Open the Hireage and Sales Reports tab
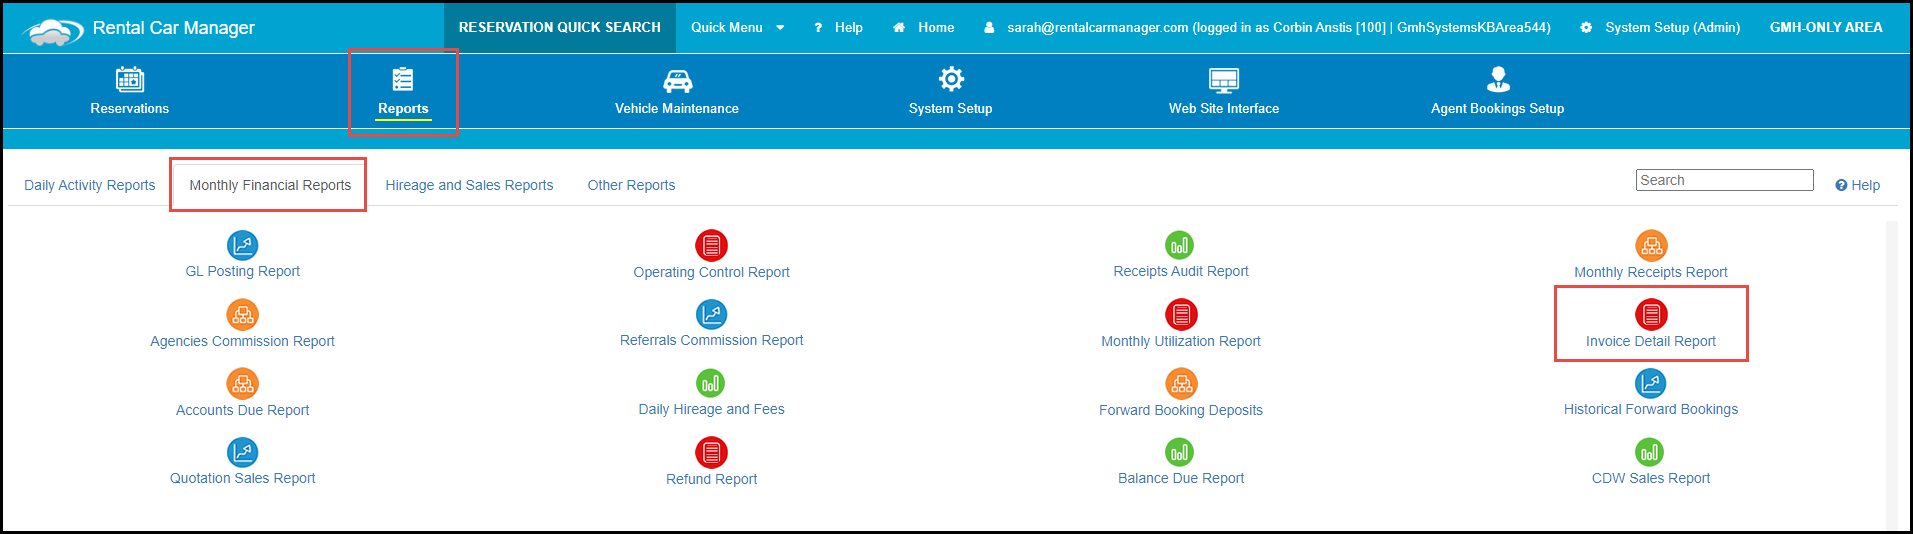This screenshot has width=1913, height=534. [x=469, y=185]
